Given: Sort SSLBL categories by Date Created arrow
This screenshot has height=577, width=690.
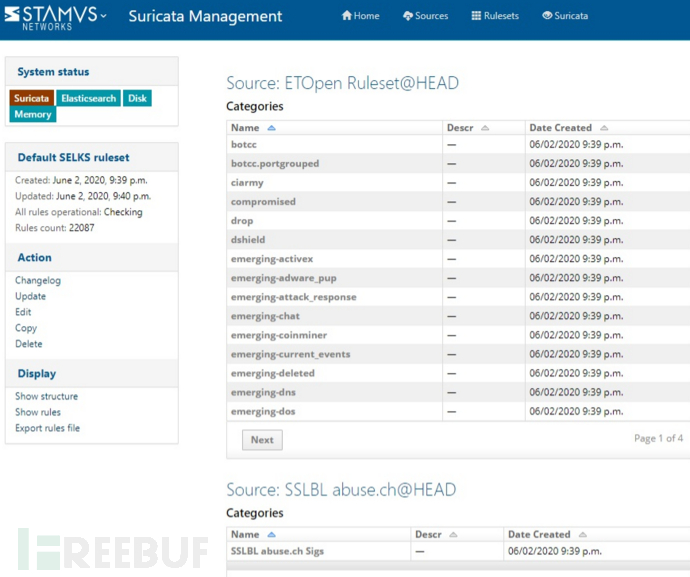Looking at the screenshot, I should (583, 534).
